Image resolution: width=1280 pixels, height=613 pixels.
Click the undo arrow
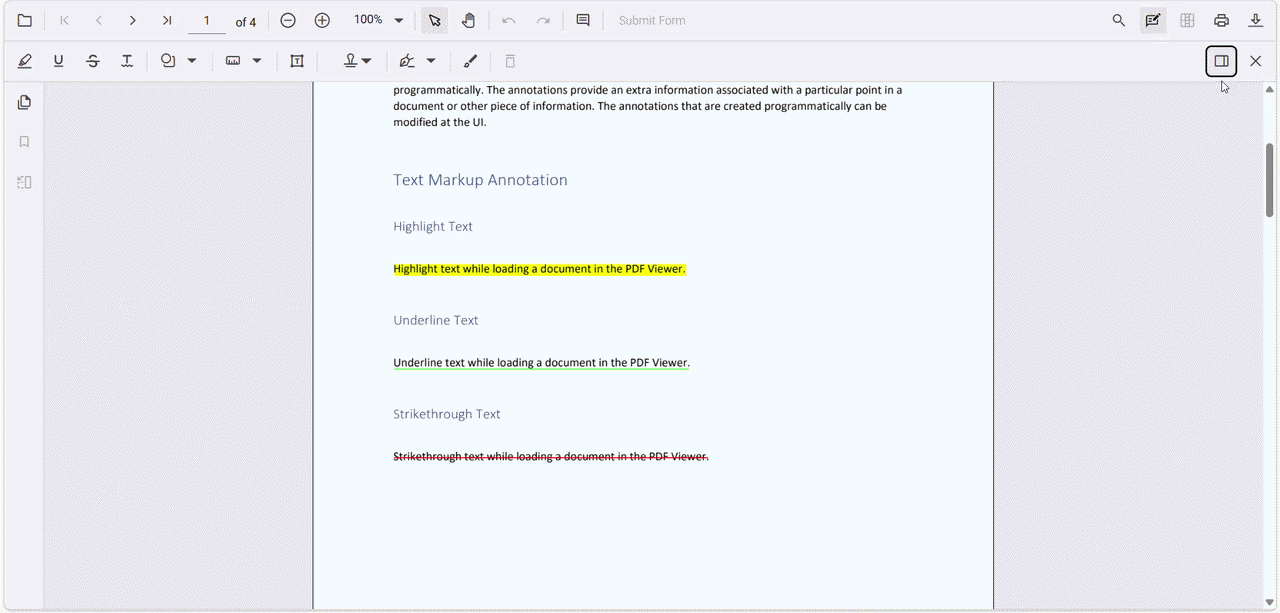point(509,20)
